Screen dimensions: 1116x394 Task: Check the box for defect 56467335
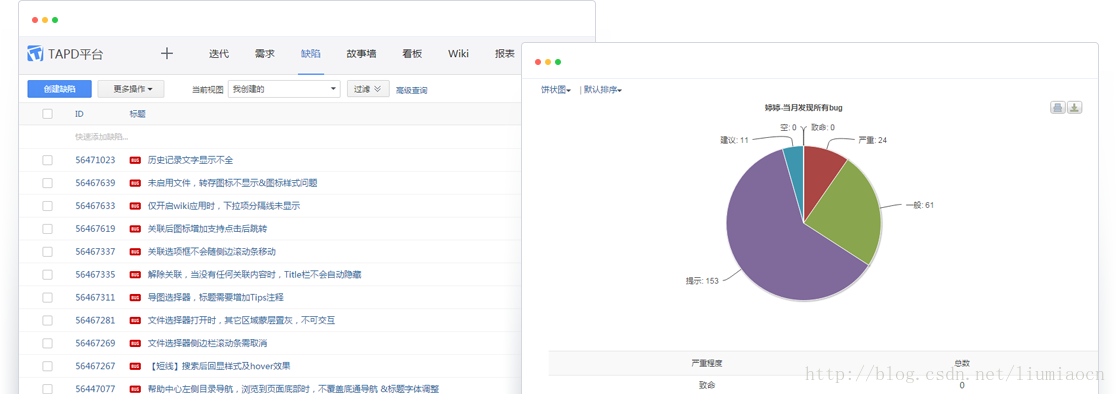click(x=48, y=275)
